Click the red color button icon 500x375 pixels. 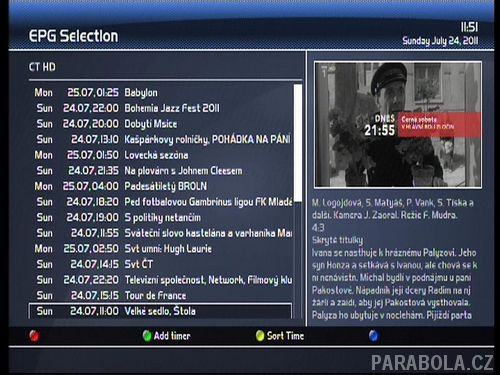[34, 336]
